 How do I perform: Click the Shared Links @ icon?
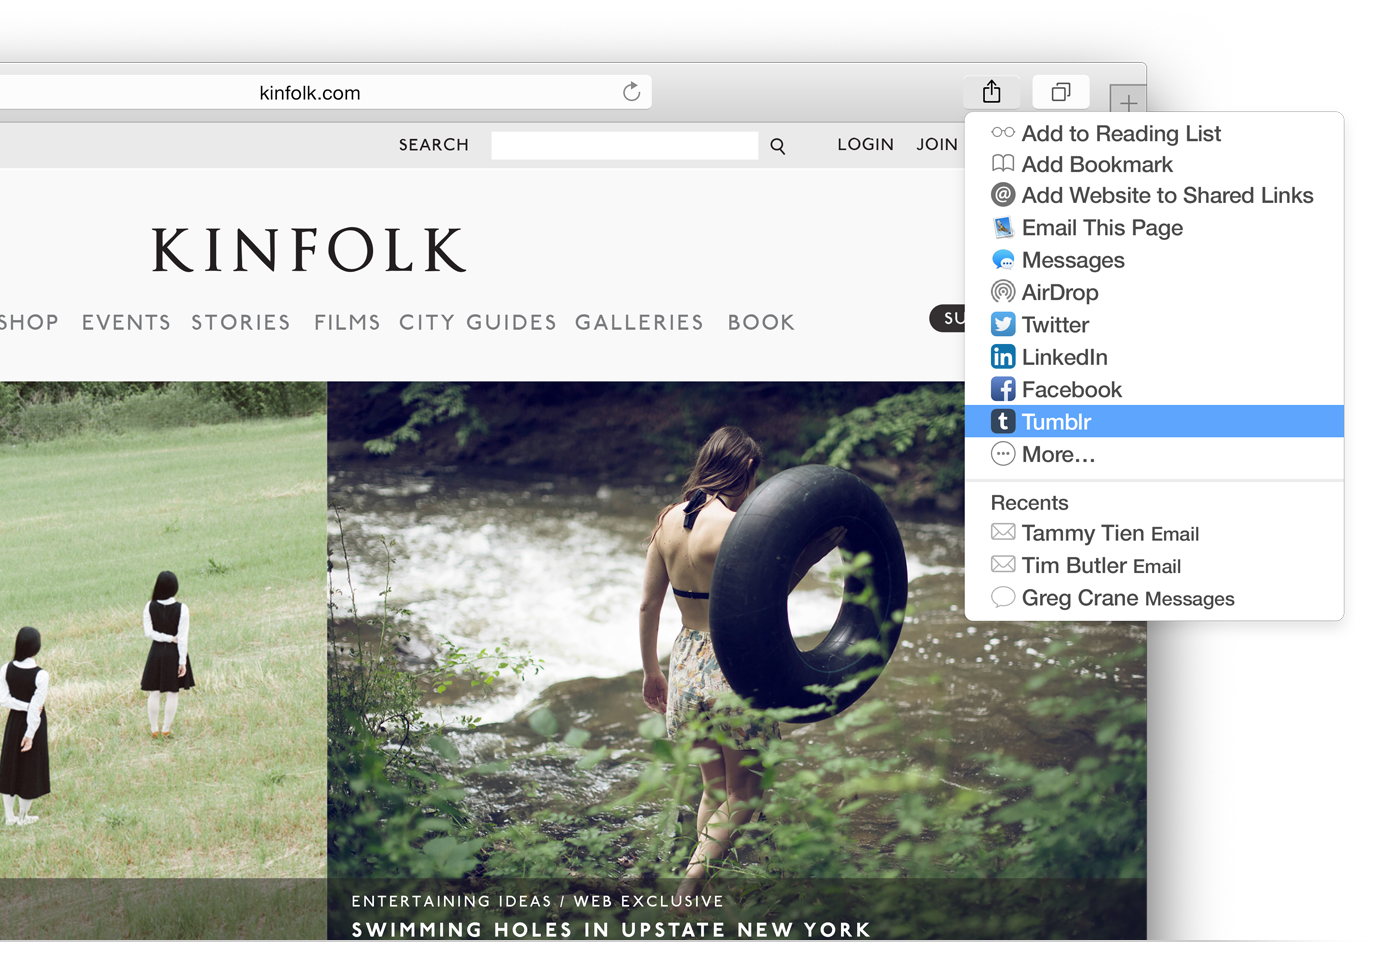tap(1003, 195)
